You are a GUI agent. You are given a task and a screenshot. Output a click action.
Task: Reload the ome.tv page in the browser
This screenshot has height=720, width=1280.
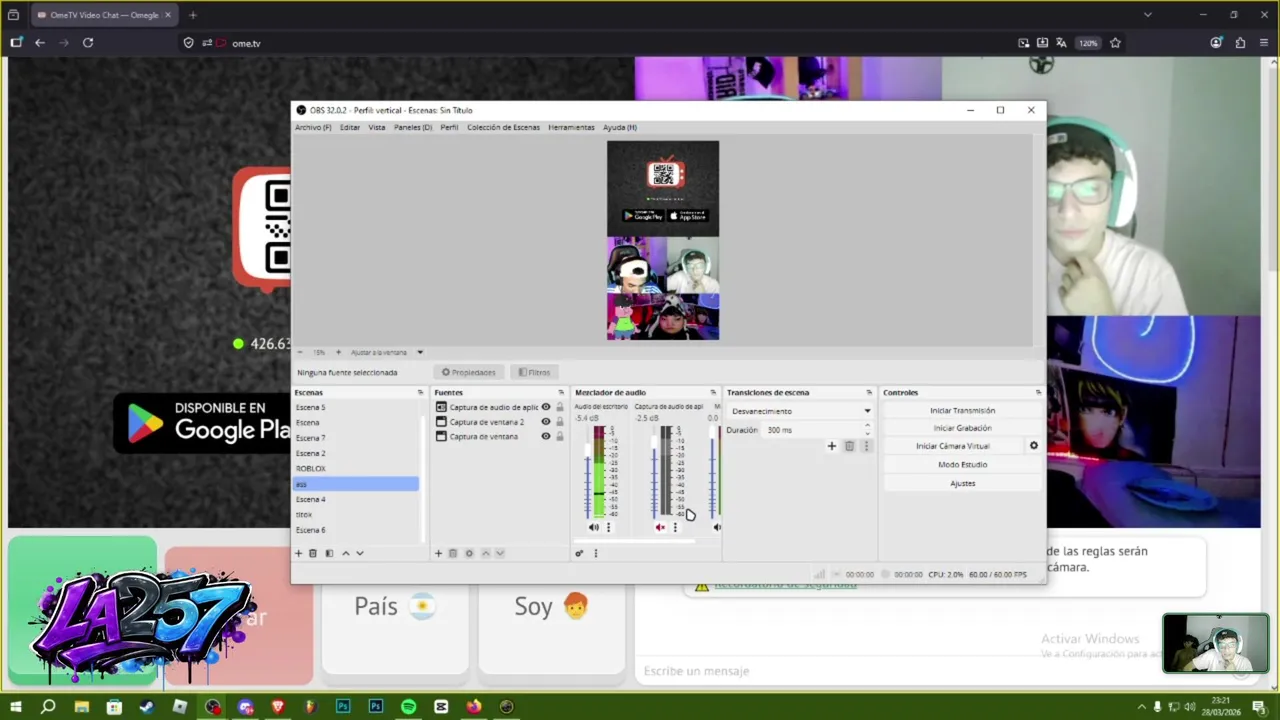tap(88, 43)
